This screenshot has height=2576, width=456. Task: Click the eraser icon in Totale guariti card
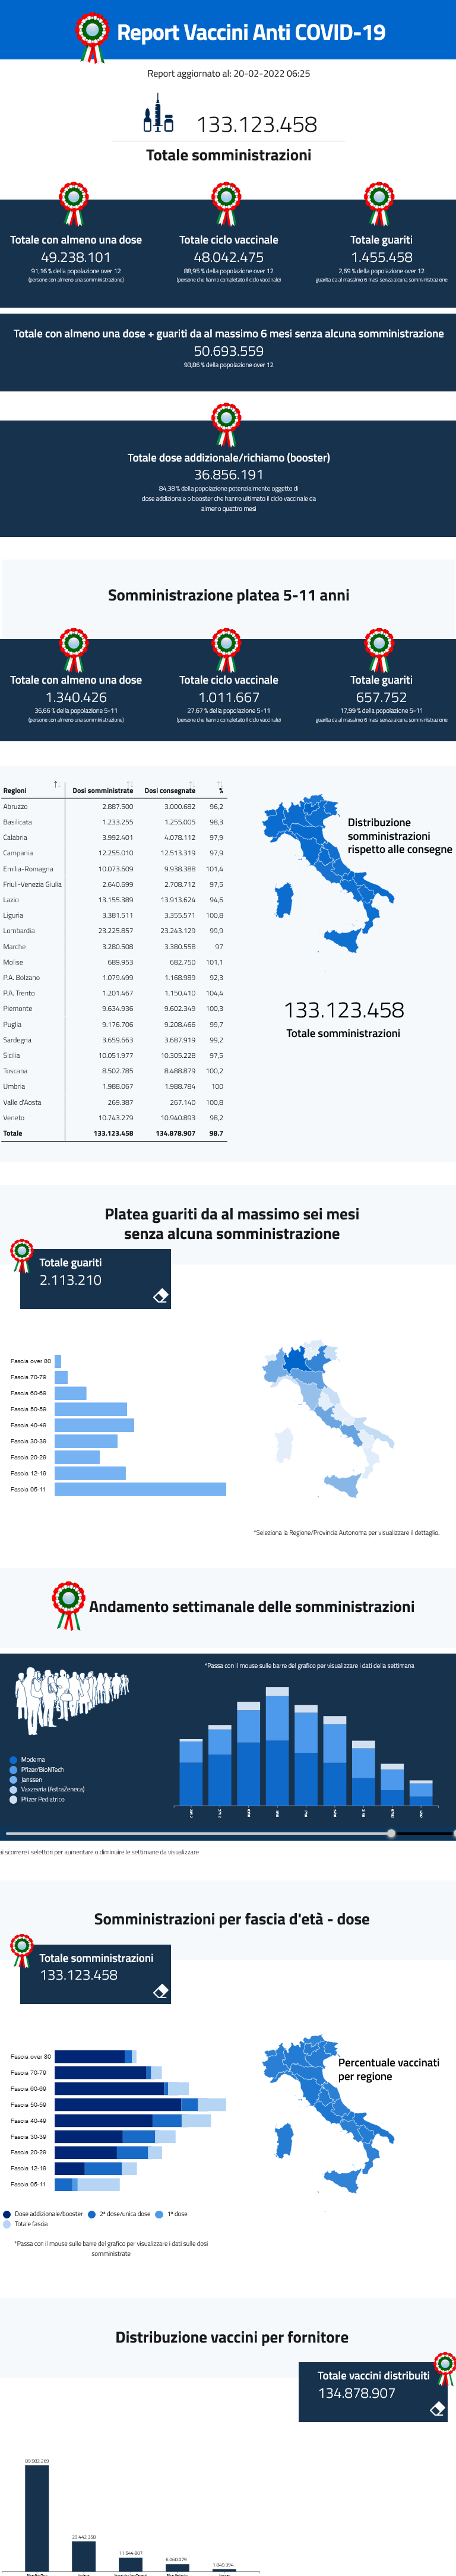point(161,1296)
